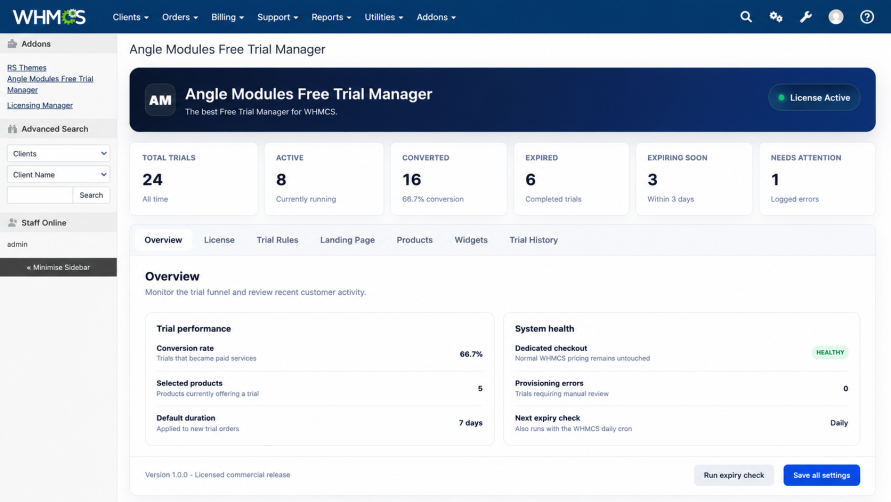This screenshot has width=891, height=502.
Task: Open the Utilities menu
Action: point(384,17)
